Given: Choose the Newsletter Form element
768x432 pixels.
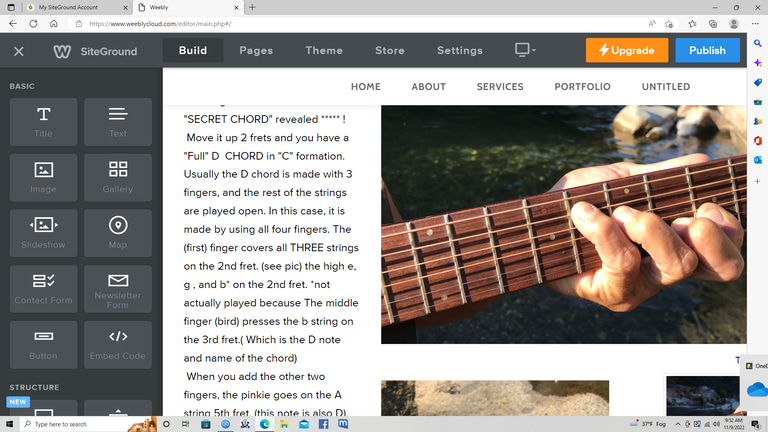Looking at the screenshot, I should tap(118, 289).
